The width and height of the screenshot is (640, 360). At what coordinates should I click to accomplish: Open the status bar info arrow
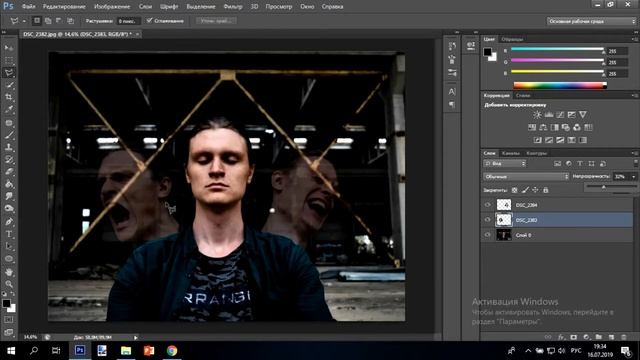tap(136, 338)
